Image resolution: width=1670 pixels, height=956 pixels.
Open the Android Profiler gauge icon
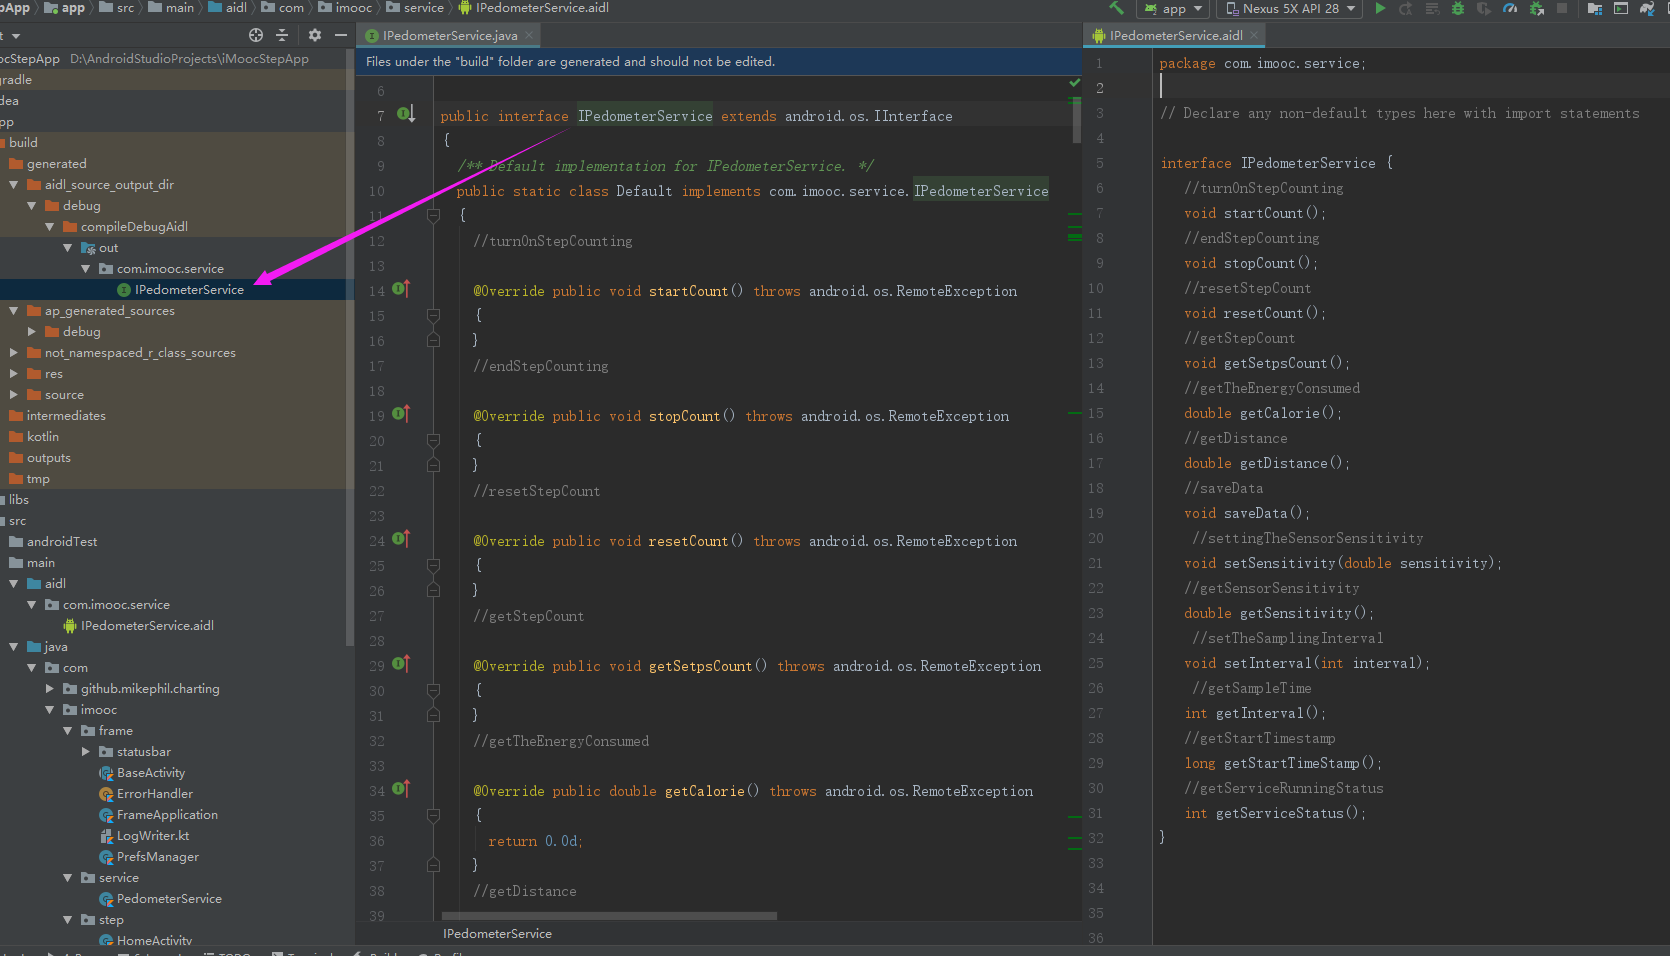click(x=1510, y=9)
